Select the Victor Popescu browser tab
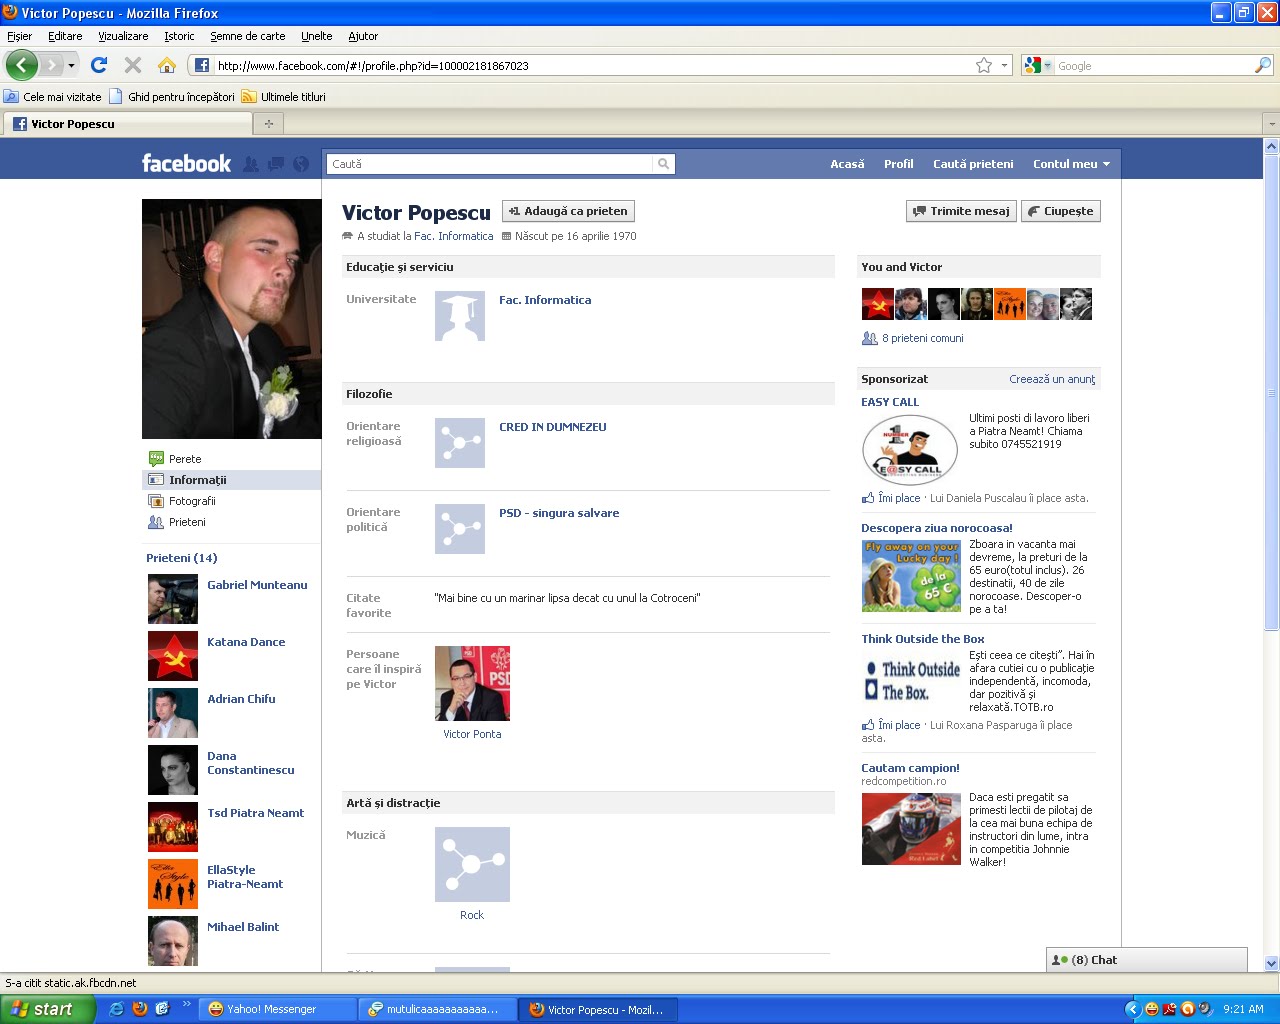1280x1024 pixels. point(128,124)
